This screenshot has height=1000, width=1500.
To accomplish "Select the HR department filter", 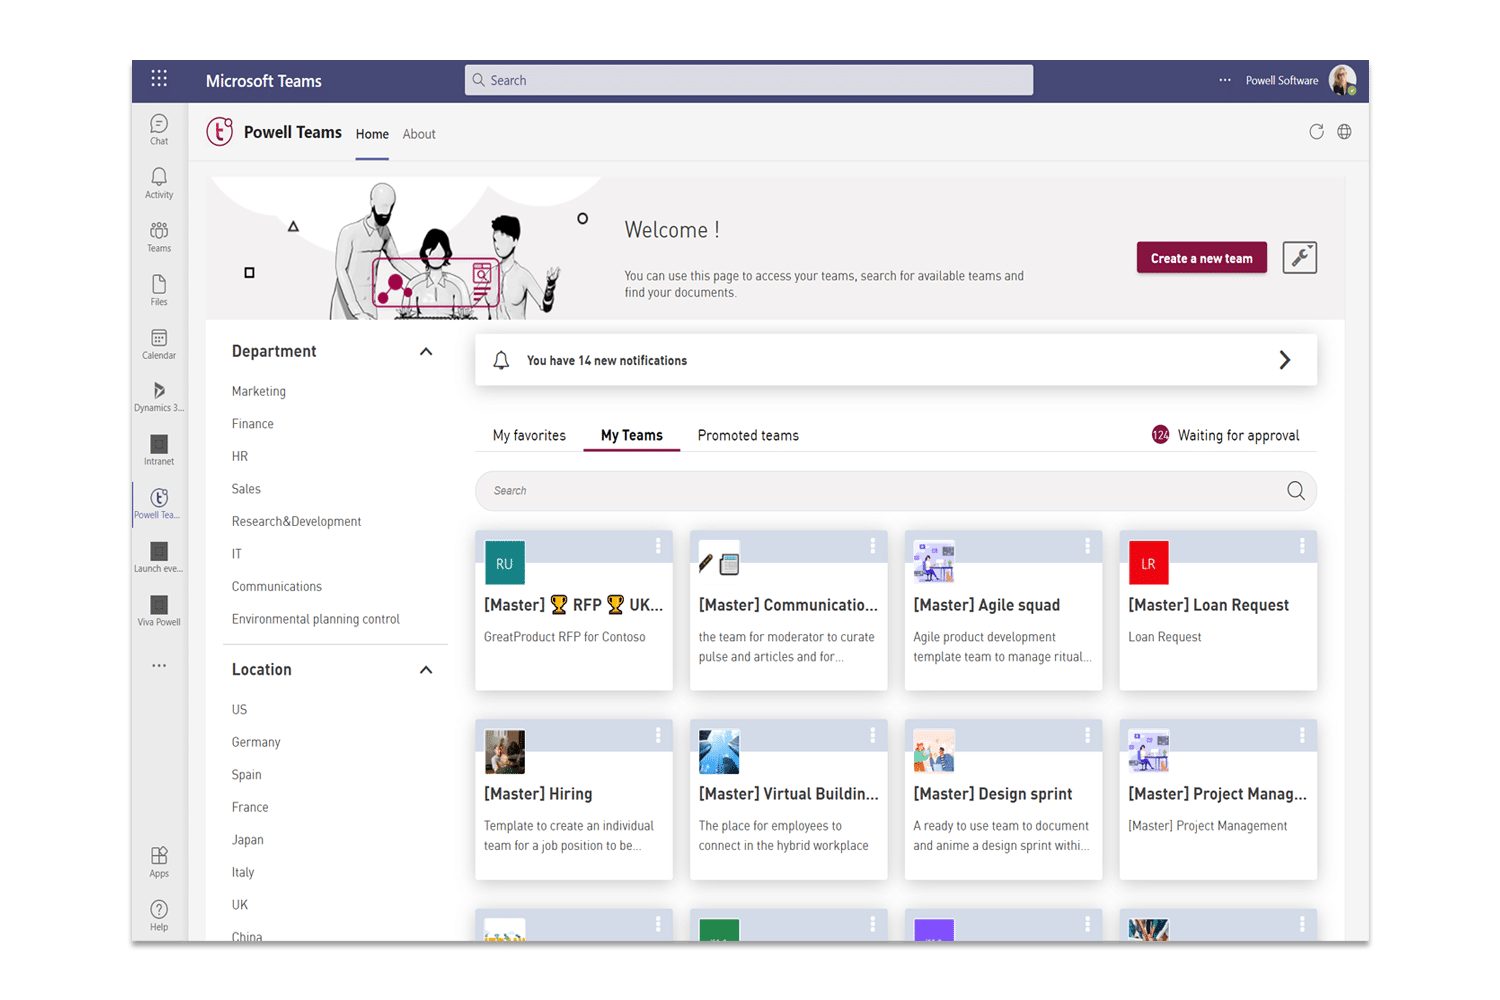I will click(240, 456).
